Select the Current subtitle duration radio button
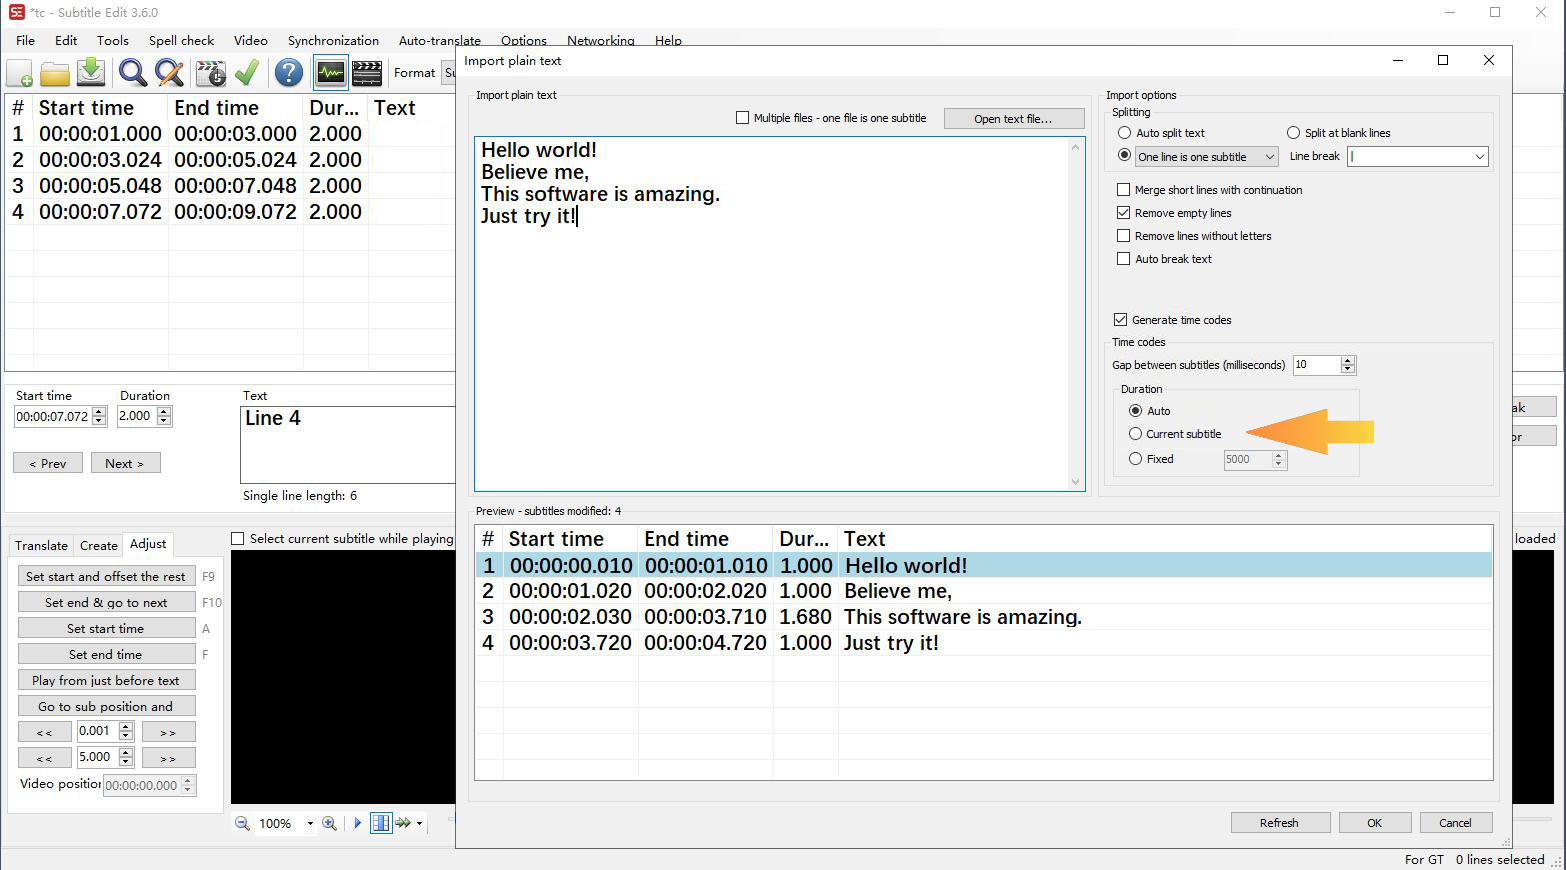 tap(1135, 433)
